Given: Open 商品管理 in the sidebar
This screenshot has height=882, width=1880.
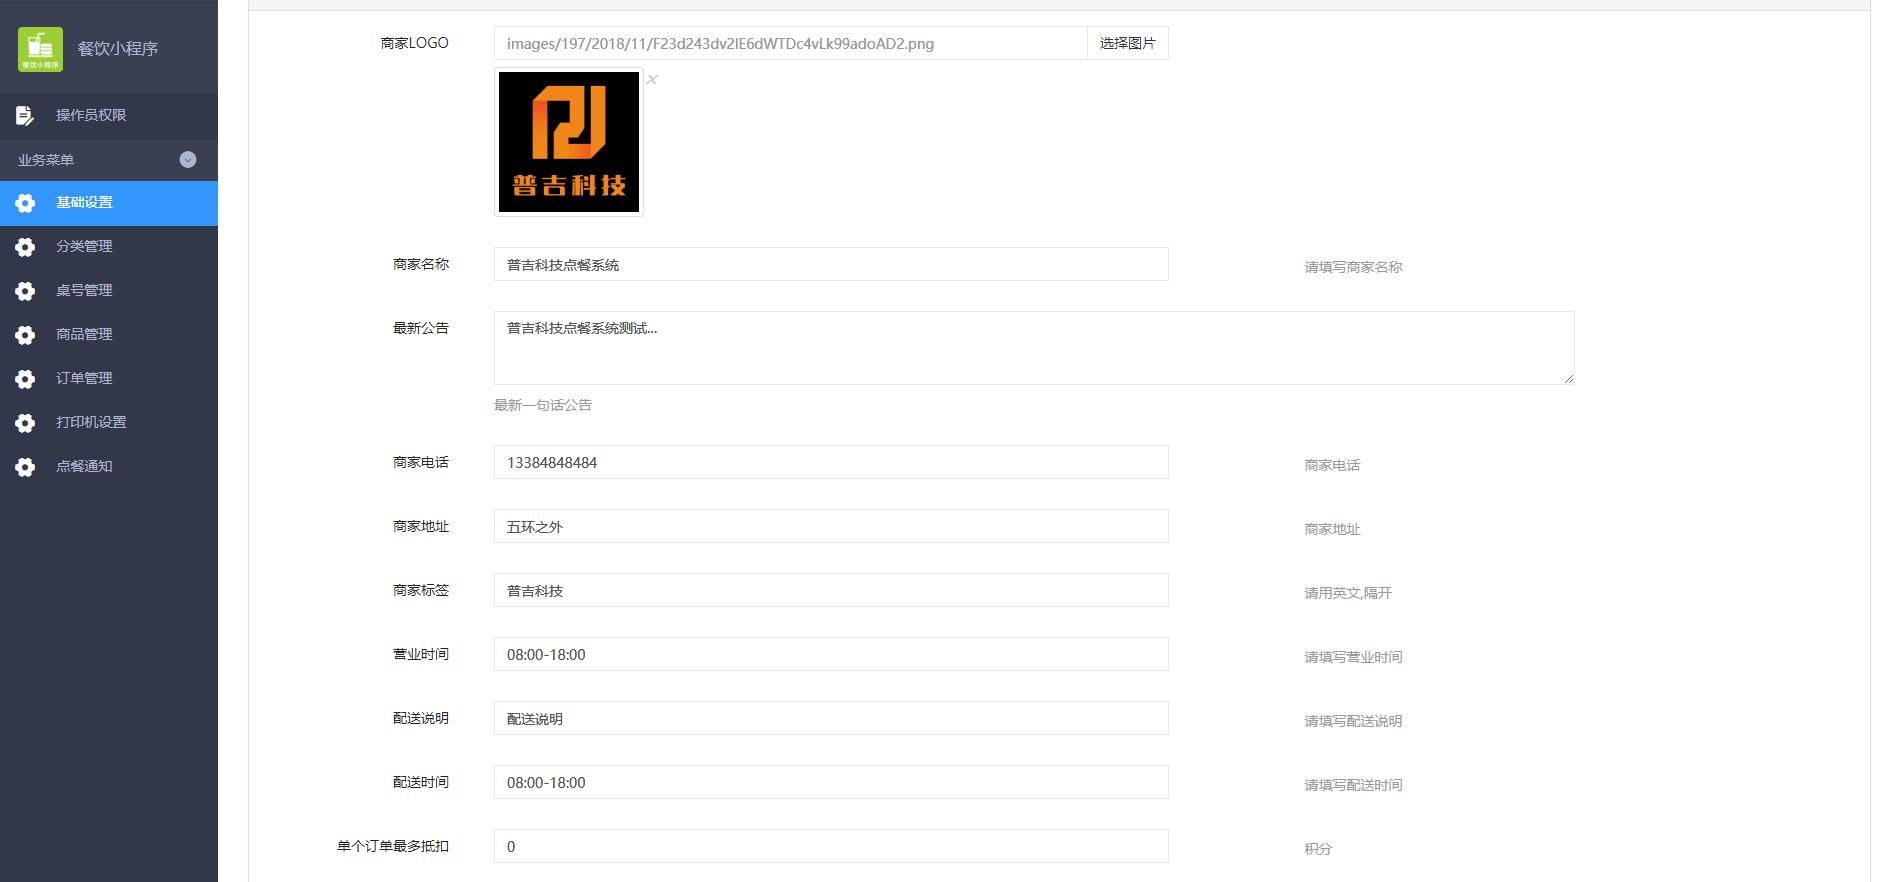Looking at the screenshot, I should (109, 335).
